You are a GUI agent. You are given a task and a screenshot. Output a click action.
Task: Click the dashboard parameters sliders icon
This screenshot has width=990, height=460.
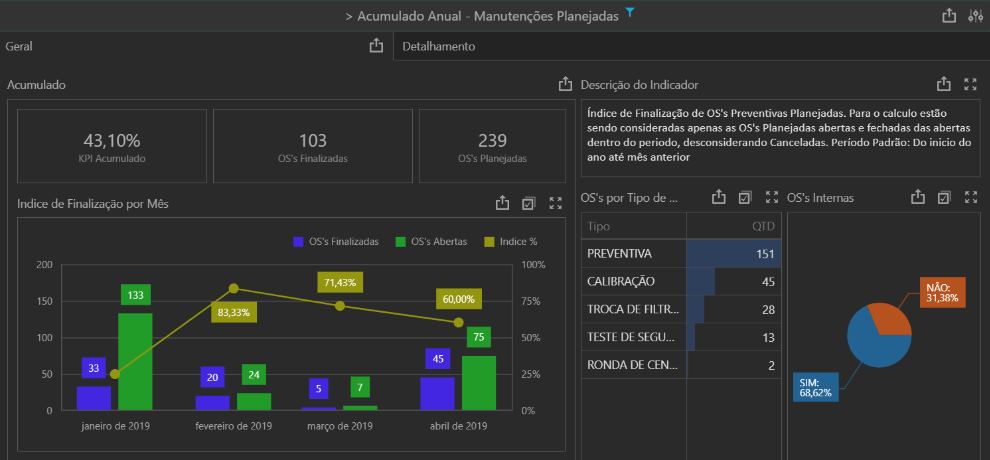[976, 16]
